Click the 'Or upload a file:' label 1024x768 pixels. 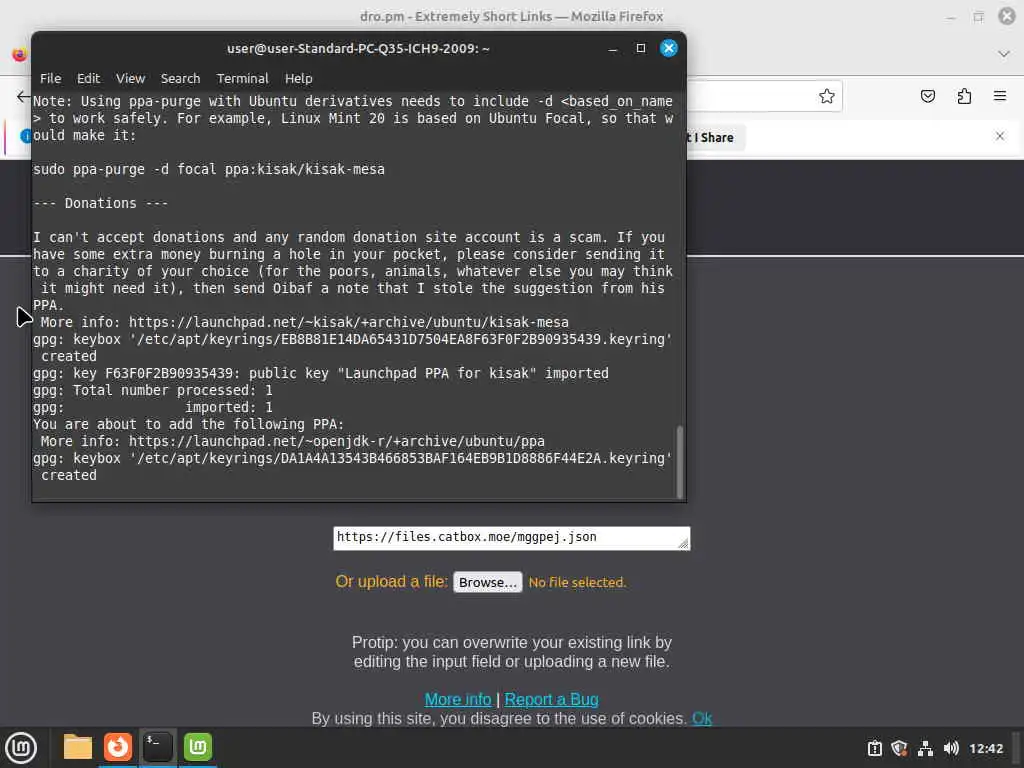(392, 581)
